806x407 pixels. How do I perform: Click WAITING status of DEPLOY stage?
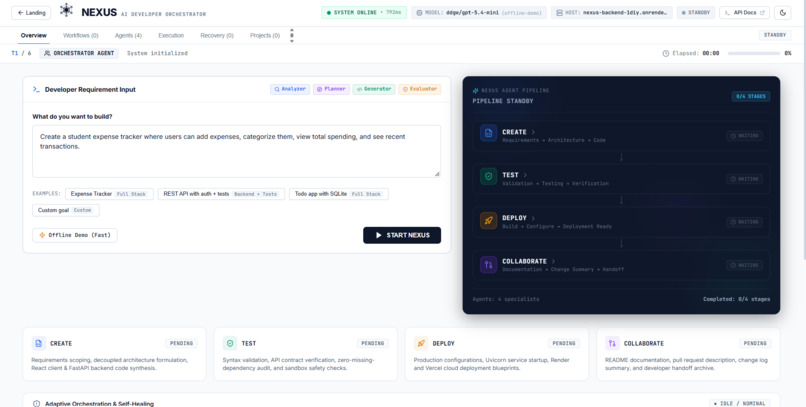[745, 222]
